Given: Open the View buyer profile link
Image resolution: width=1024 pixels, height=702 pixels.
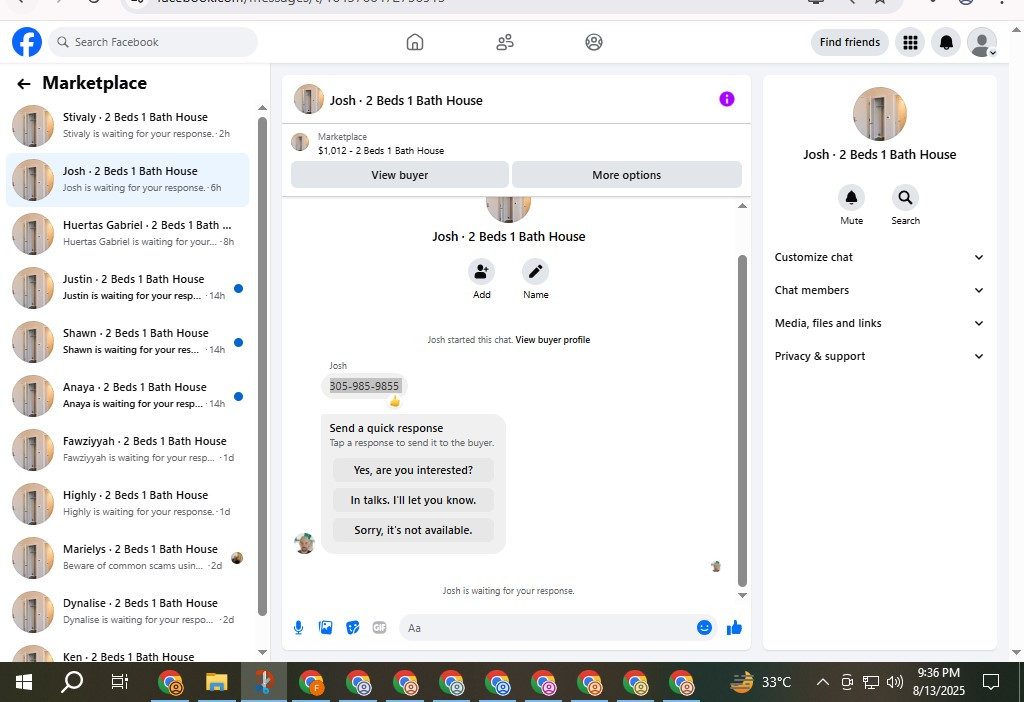Looking at the screenshot, I should click(552, 340).
